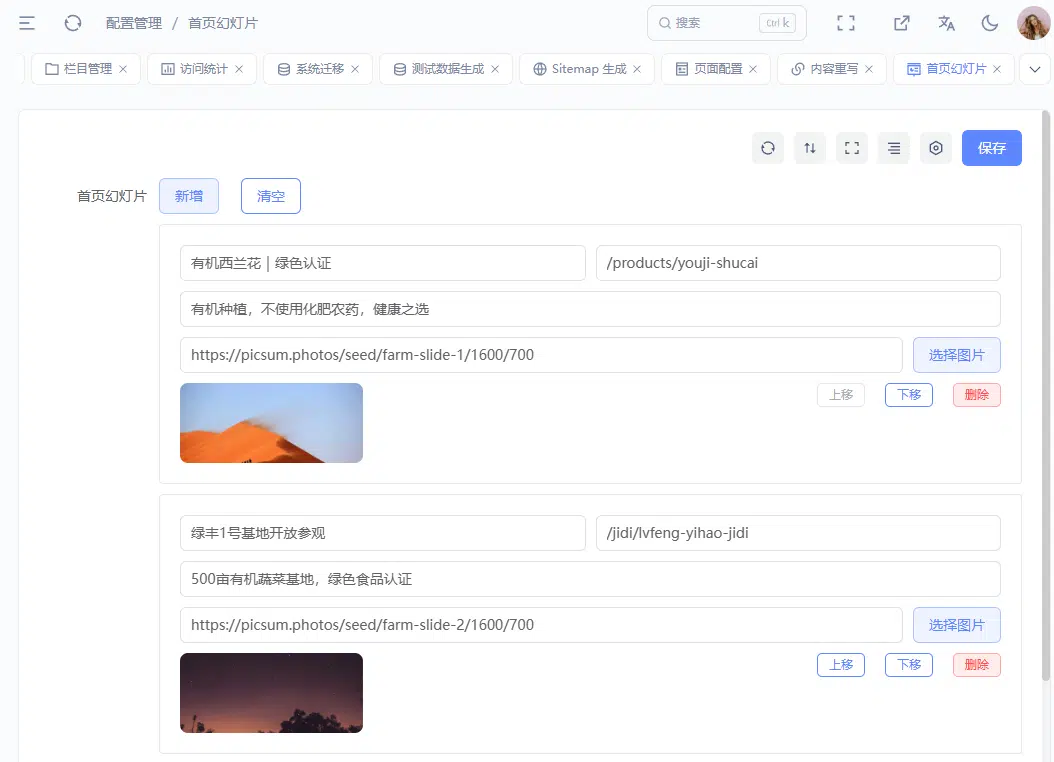Close the 访问统计 tab
1054x762 pixels.
tap(239, 69)
